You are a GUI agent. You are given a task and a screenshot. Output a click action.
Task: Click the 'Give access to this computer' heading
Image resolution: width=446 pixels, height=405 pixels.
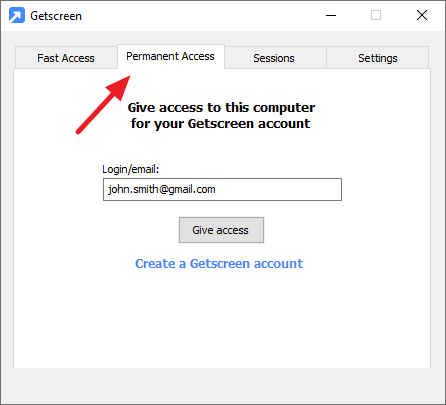click(x=221, y=108)
